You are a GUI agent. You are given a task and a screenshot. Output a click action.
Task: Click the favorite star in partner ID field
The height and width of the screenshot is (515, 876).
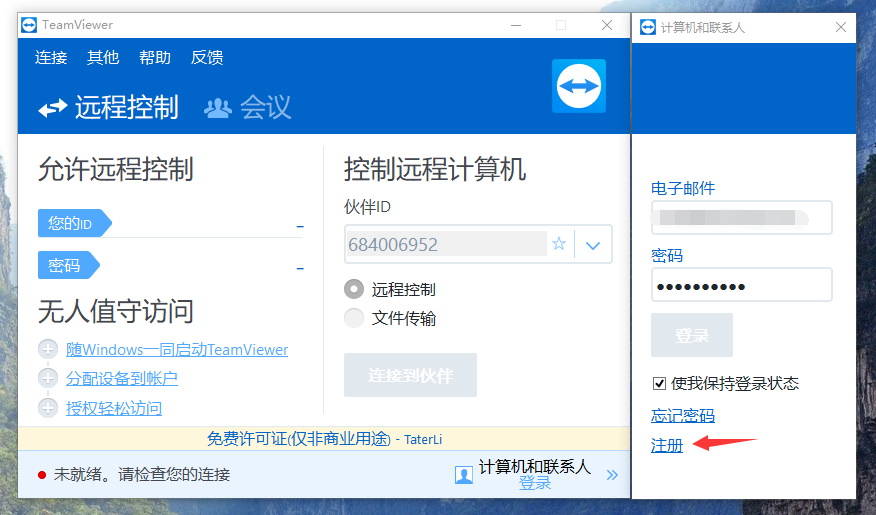pyautogui.click(x=559, y=244)
